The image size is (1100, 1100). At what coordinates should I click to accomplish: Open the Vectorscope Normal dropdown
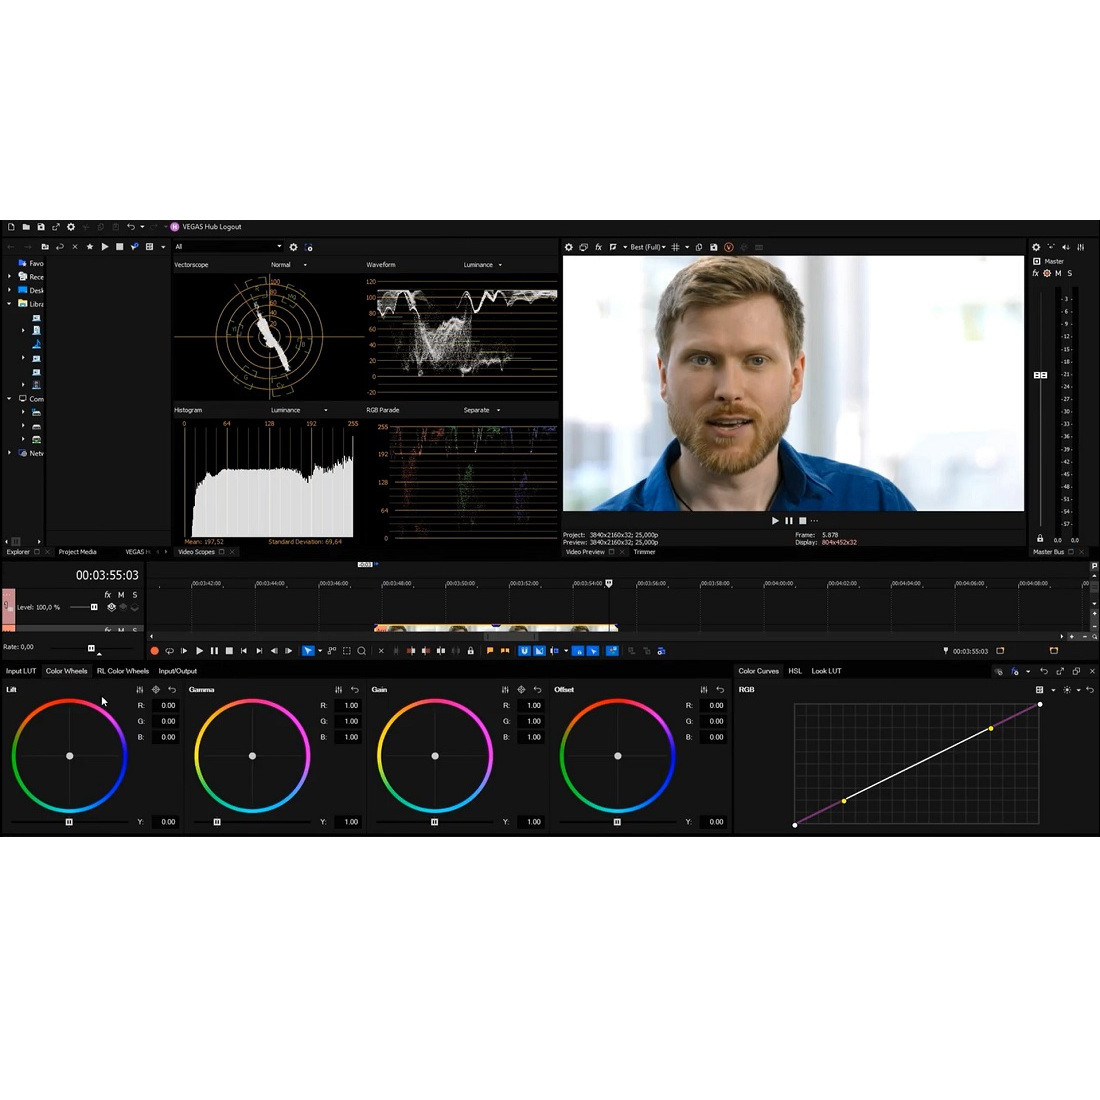pos(288,264)
